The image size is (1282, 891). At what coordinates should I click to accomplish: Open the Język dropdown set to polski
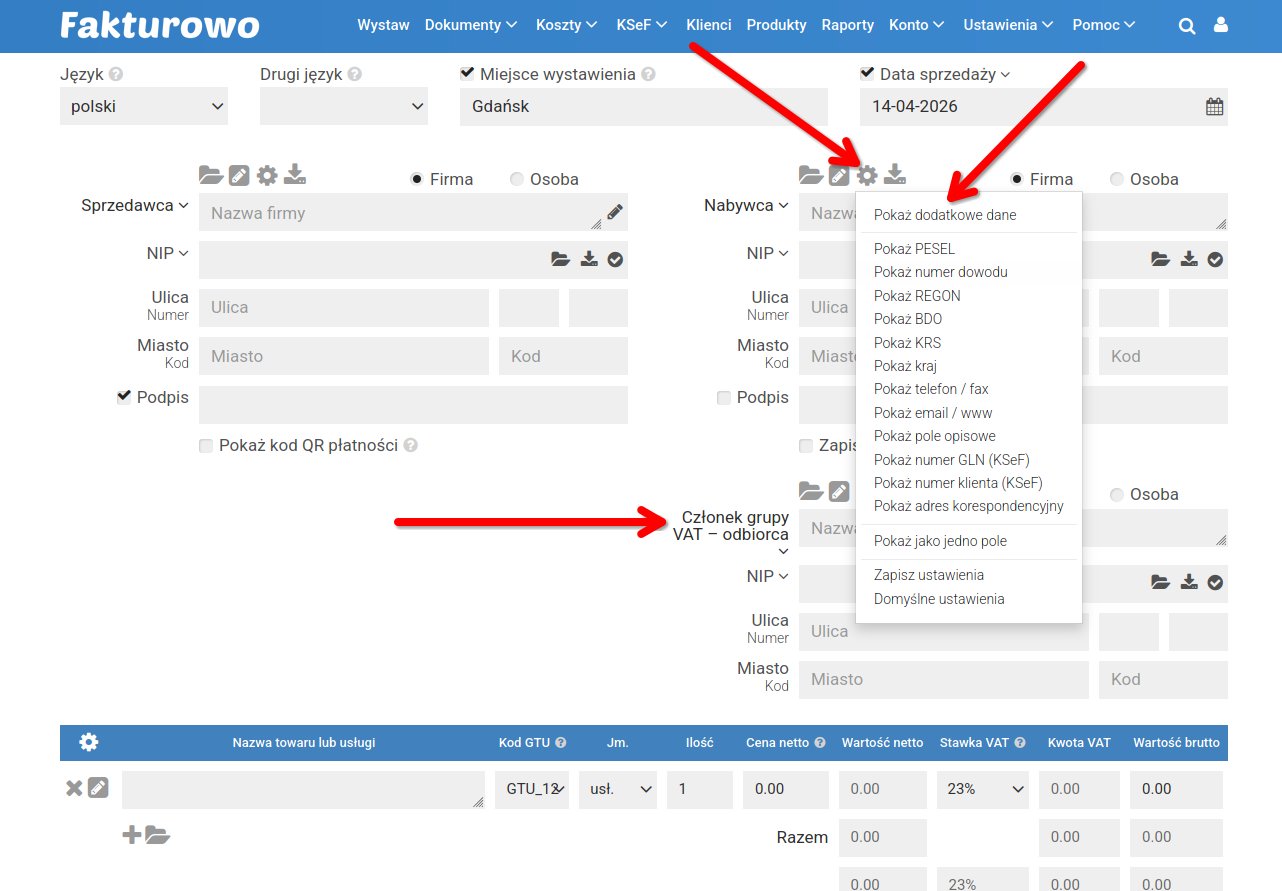(x=144, y=107)
